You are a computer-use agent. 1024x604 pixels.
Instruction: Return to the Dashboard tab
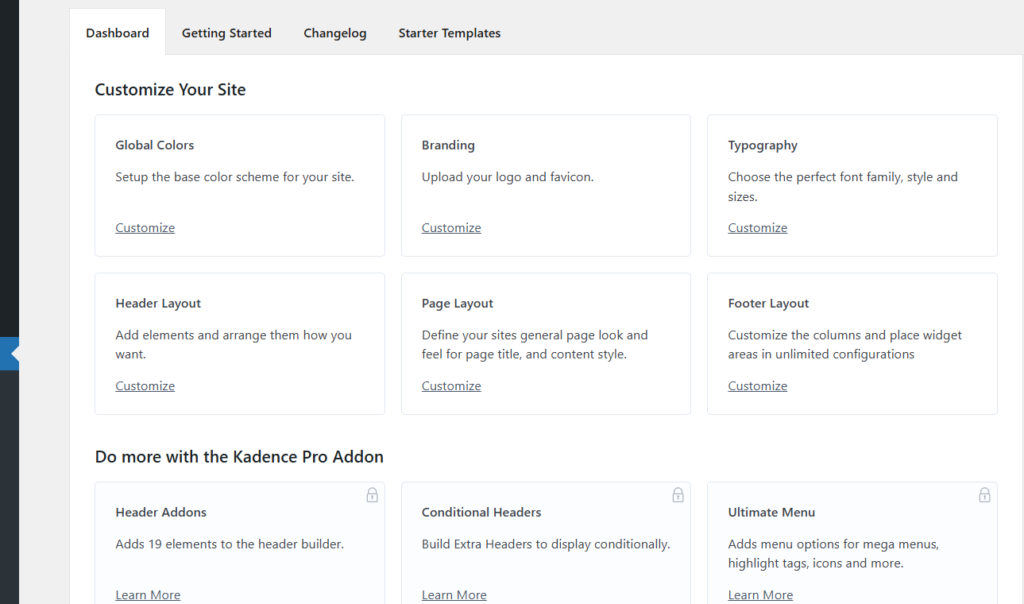(117, 32)
